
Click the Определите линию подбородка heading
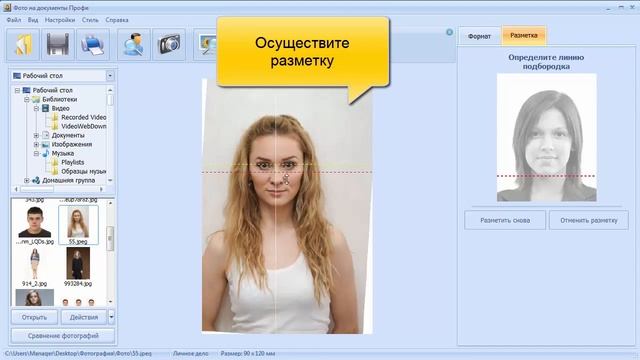tap(546, 62)
